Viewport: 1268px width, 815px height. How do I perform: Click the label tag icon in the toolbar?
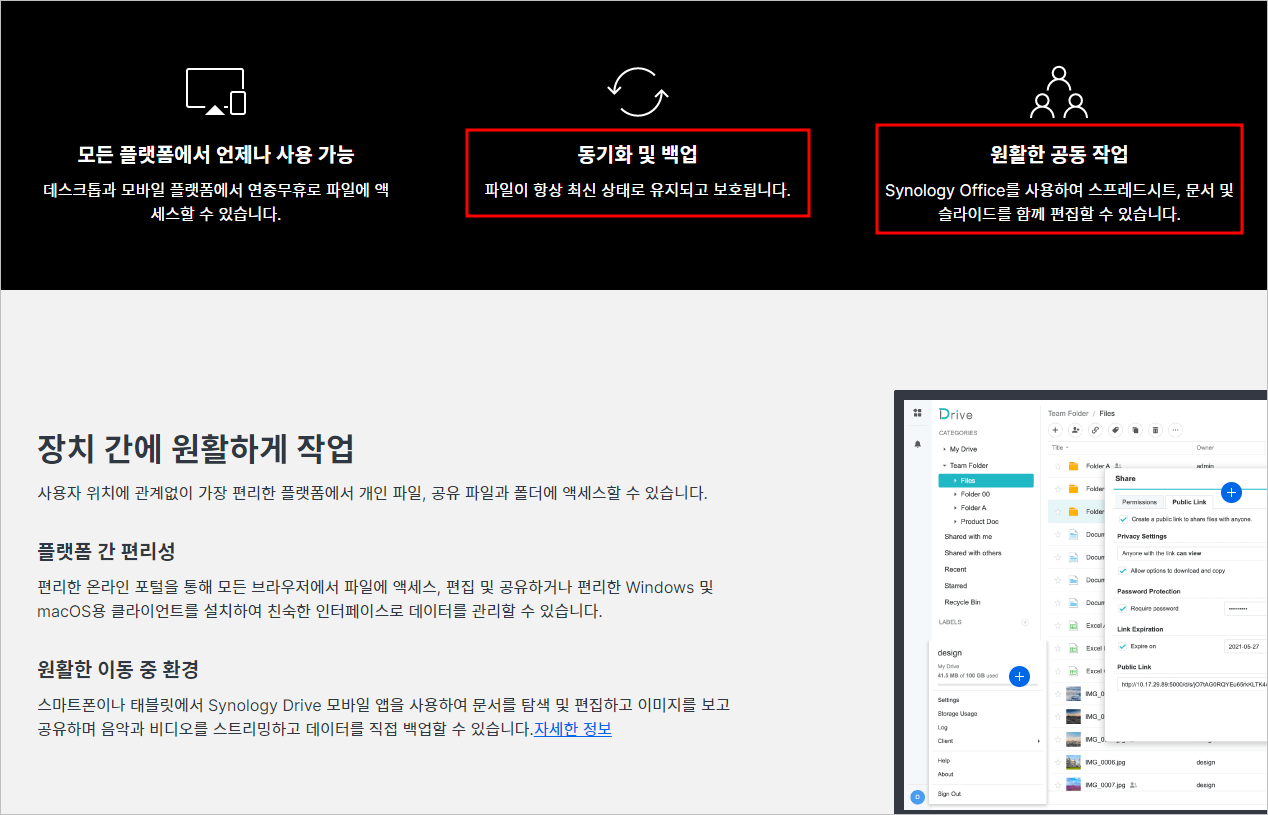click(x=1116, y=430)
